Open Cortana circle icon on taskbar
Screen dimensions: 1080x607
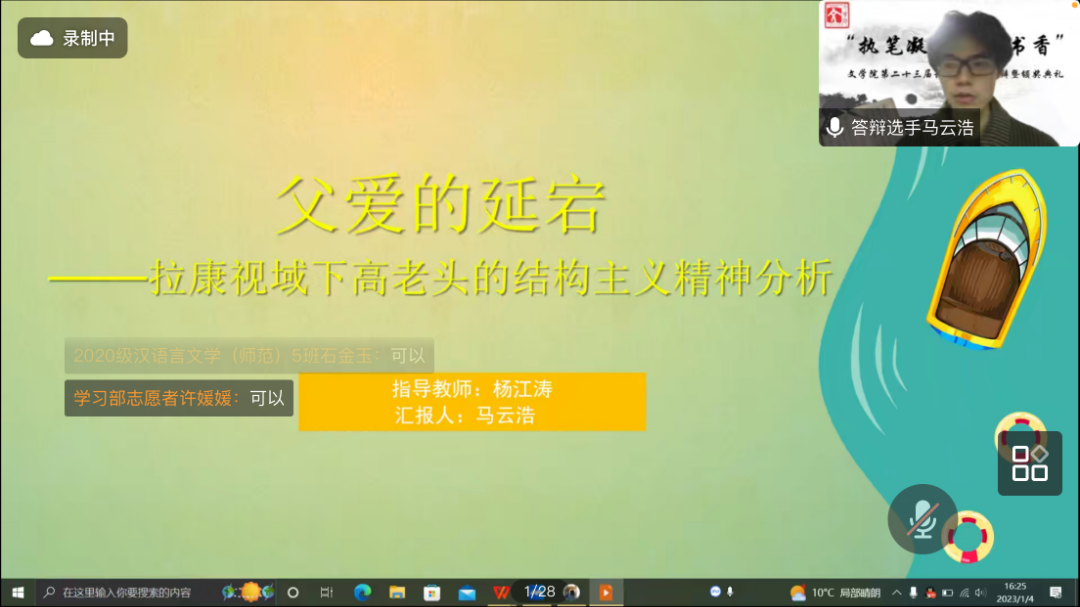[293, 592]
